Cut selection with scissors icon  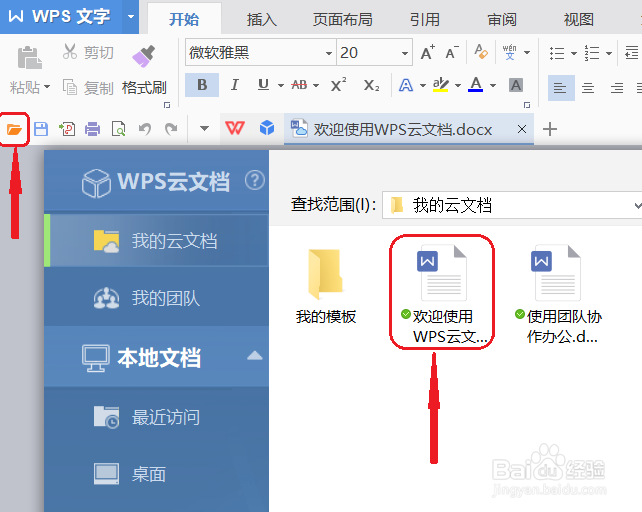pos(70,52)
